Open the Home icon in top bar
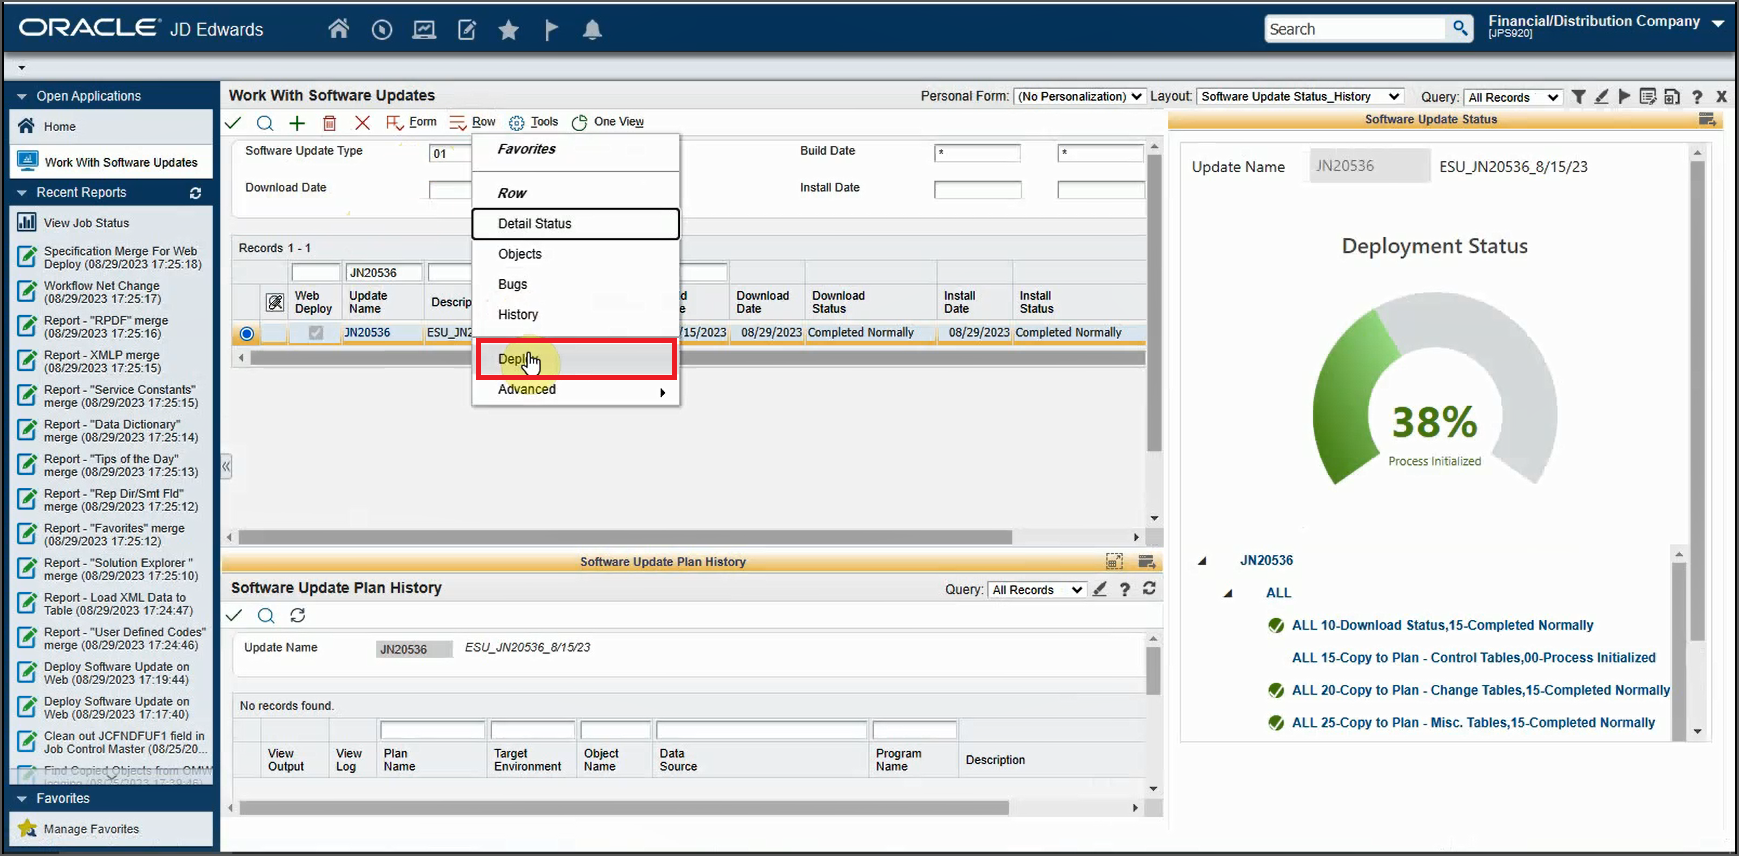 click(339, 29)
